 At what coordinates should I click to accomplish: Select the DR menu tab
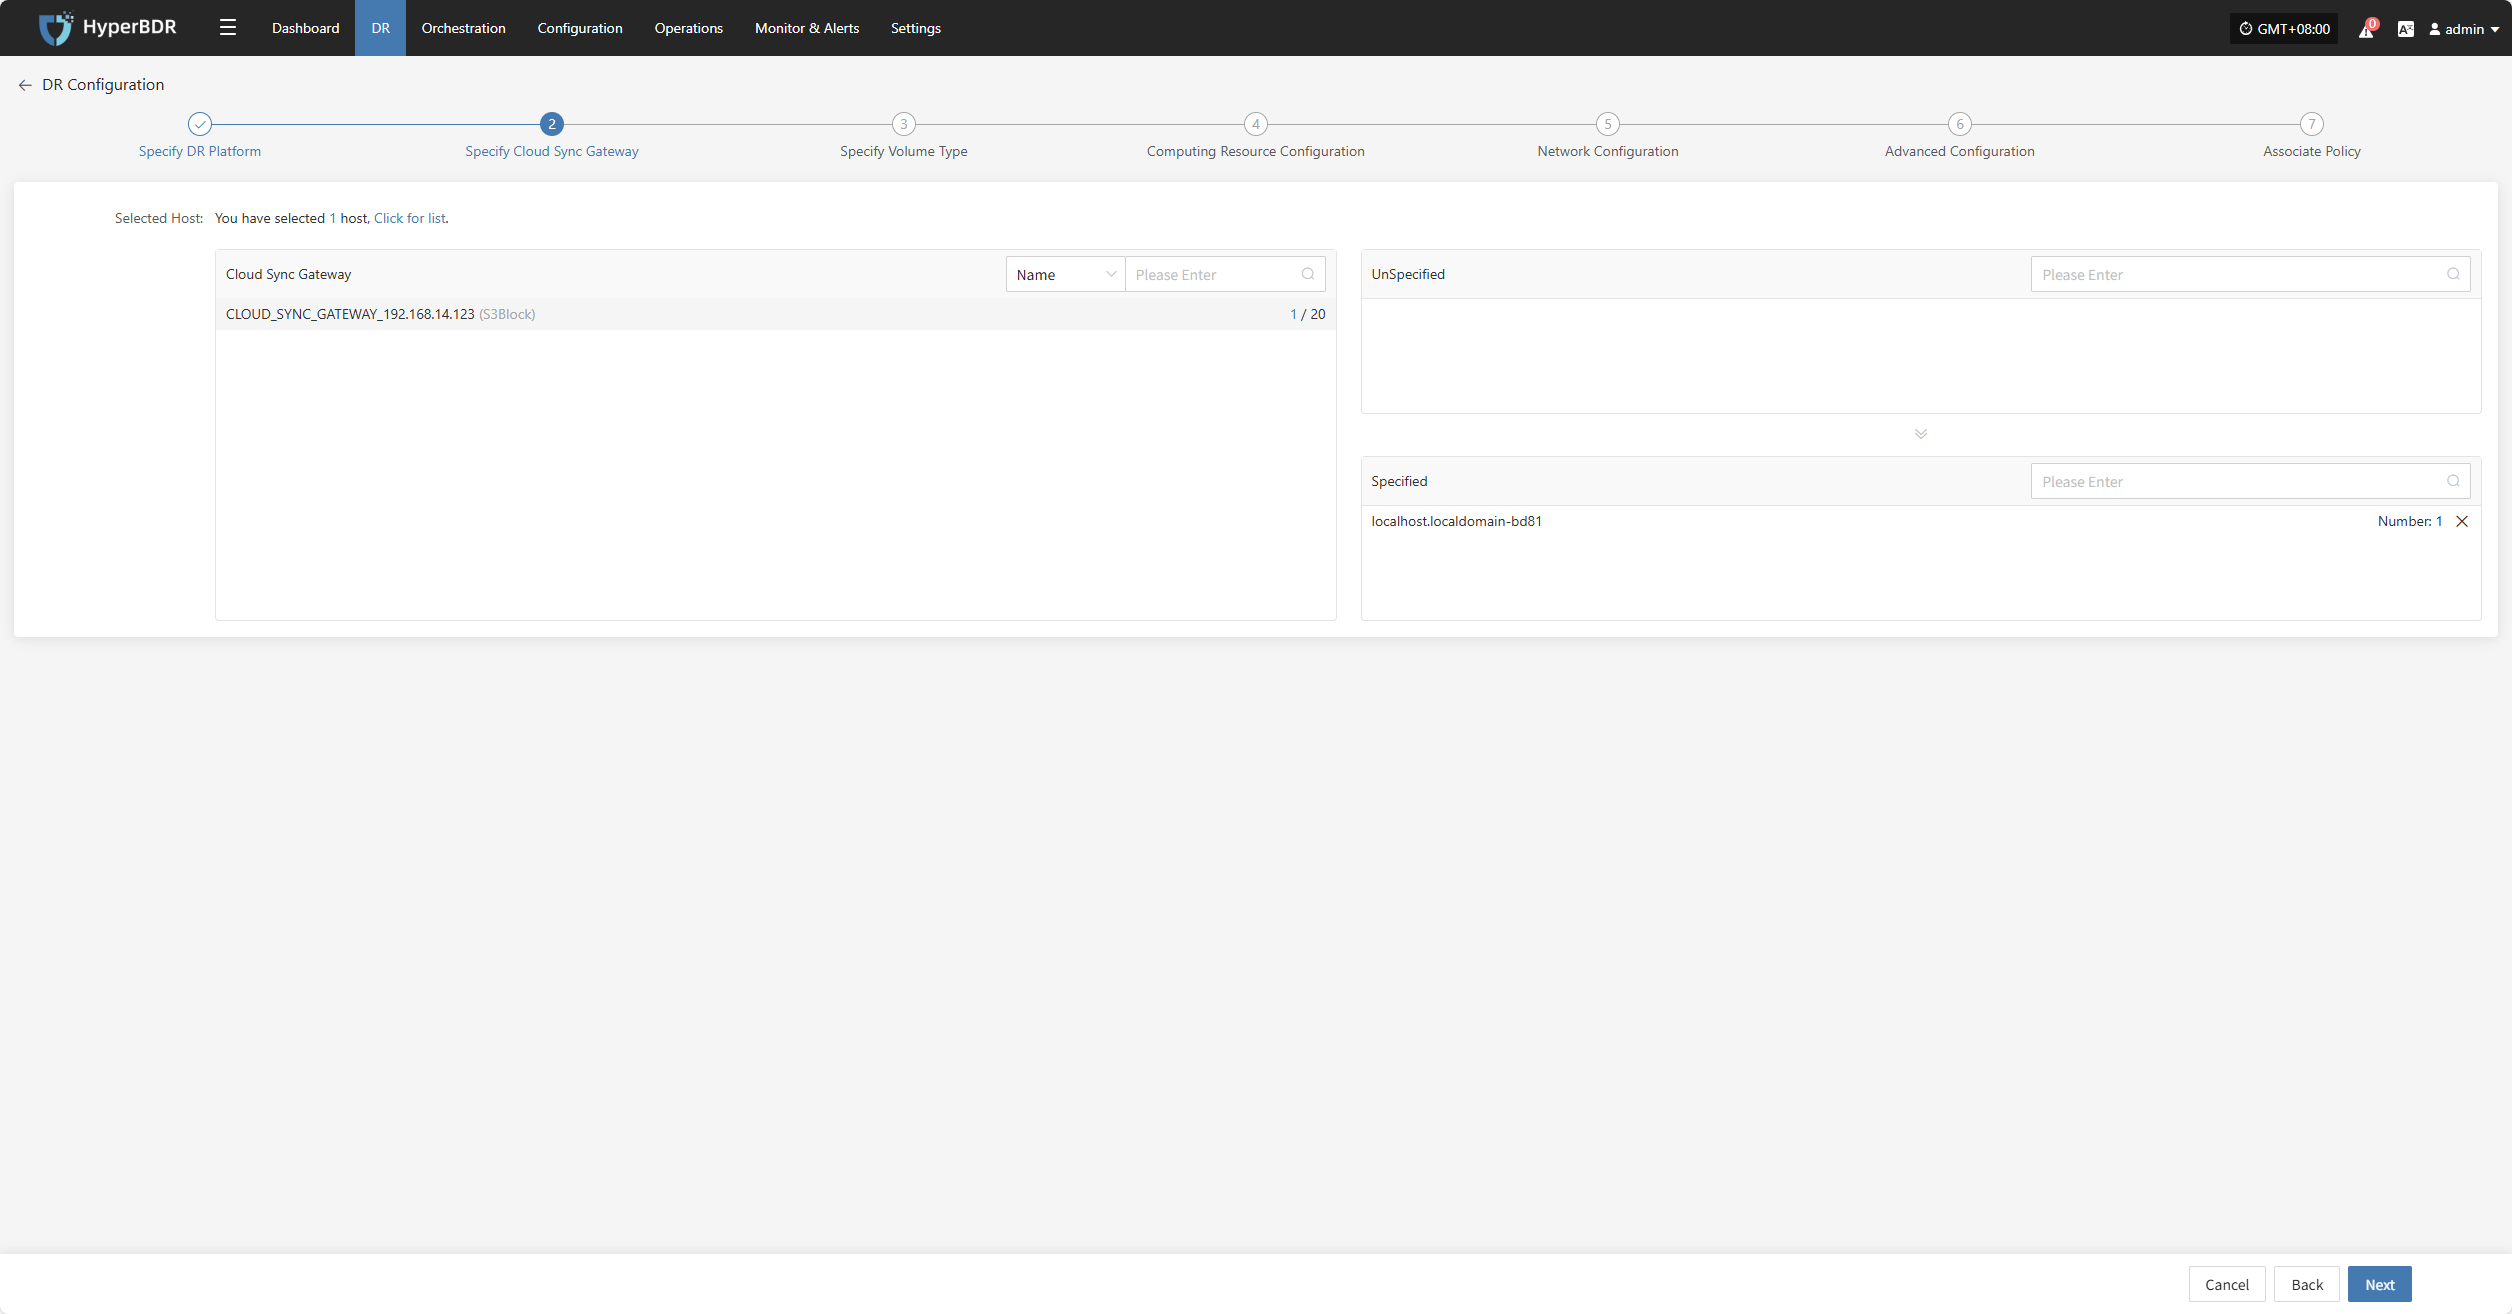coord(381,28)
